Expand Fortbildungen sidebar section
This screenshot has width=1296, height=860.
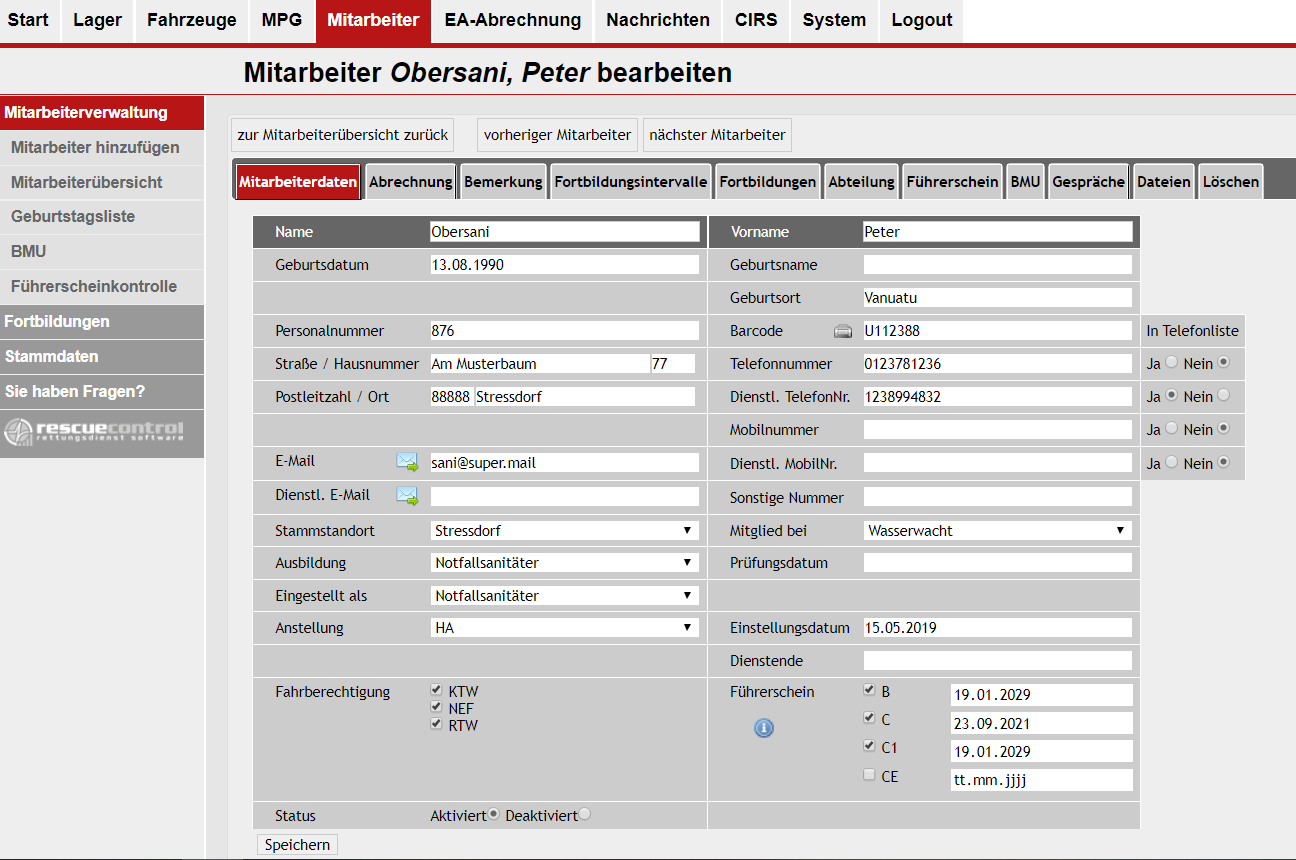click(x=102, y=321)
